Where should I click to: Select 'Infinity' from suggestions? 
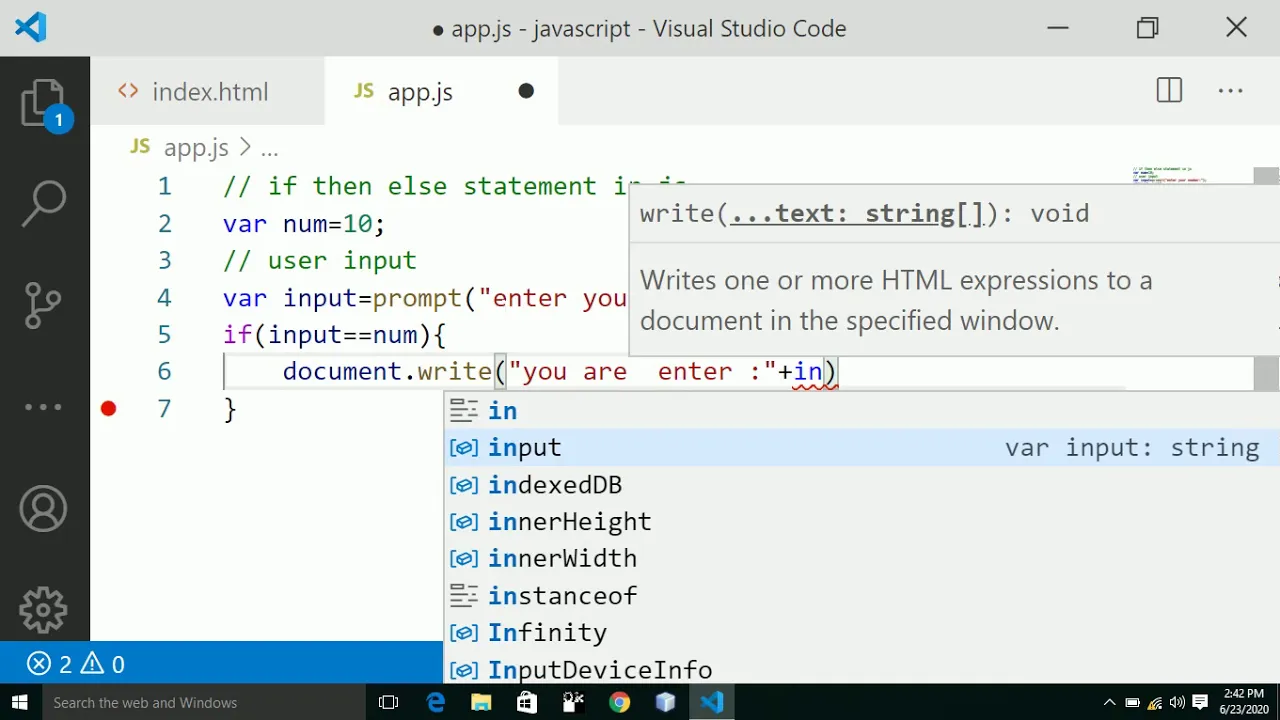[861, 632]
